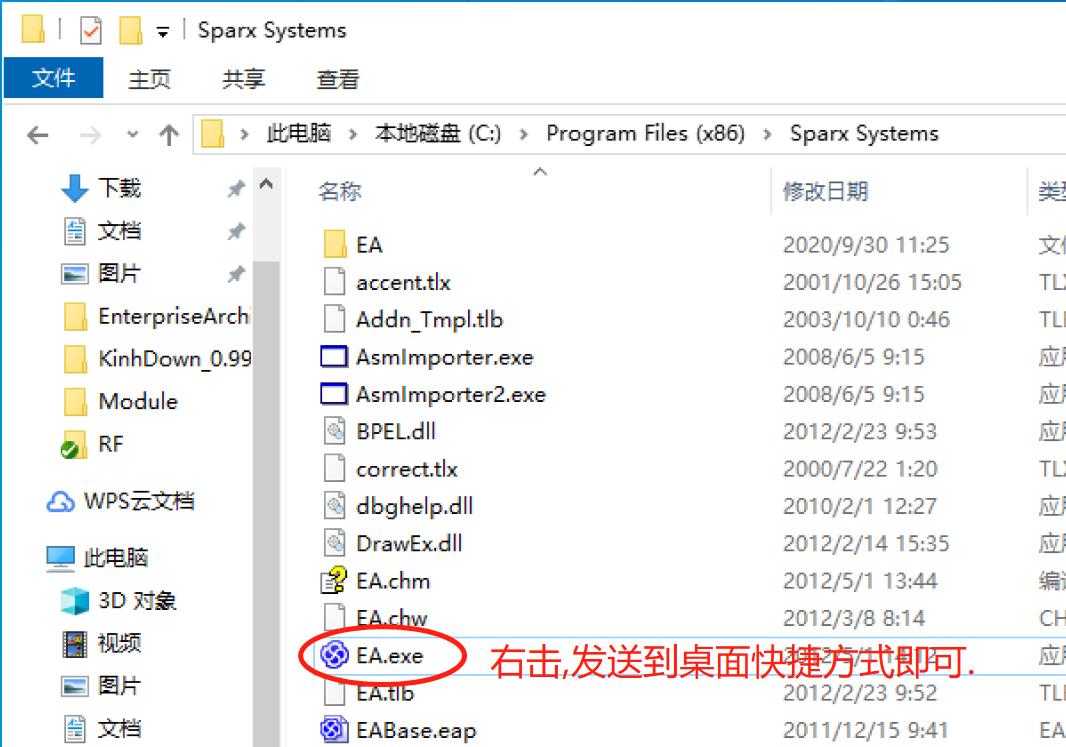Open the 文件 menu tab
The width and height of the screenshot is (1066, 747).
click(54, 78)
